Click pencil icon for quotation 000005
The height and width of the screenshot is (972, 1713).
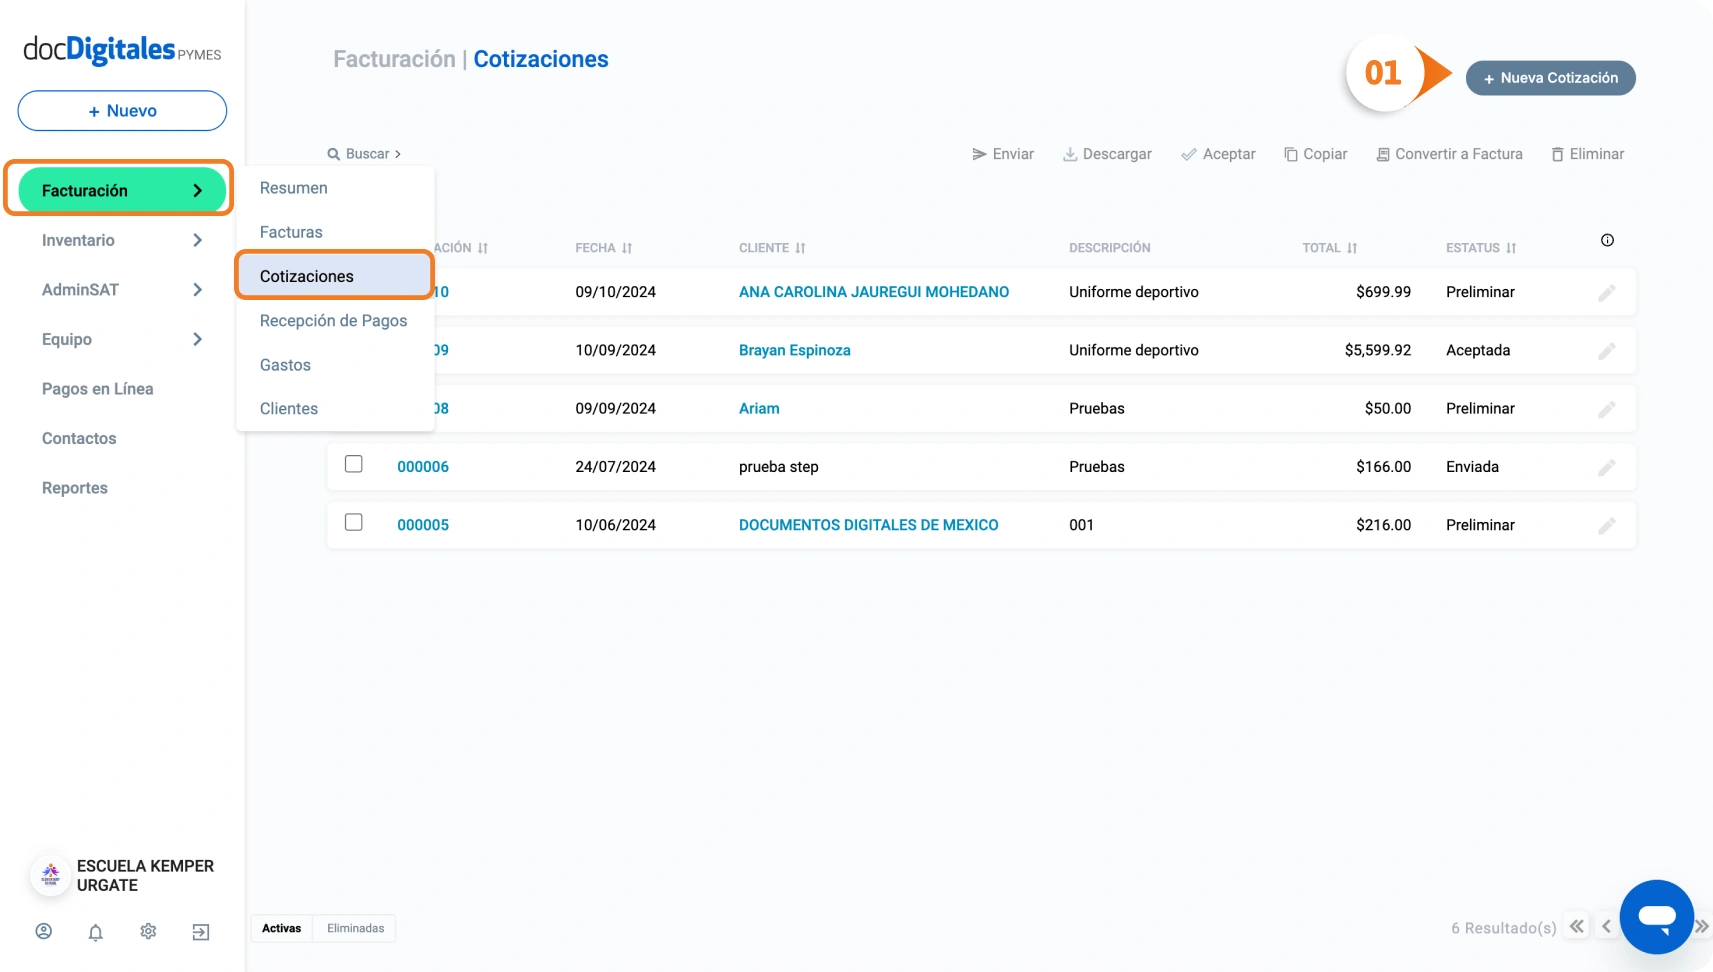[x=1606, y=526]
